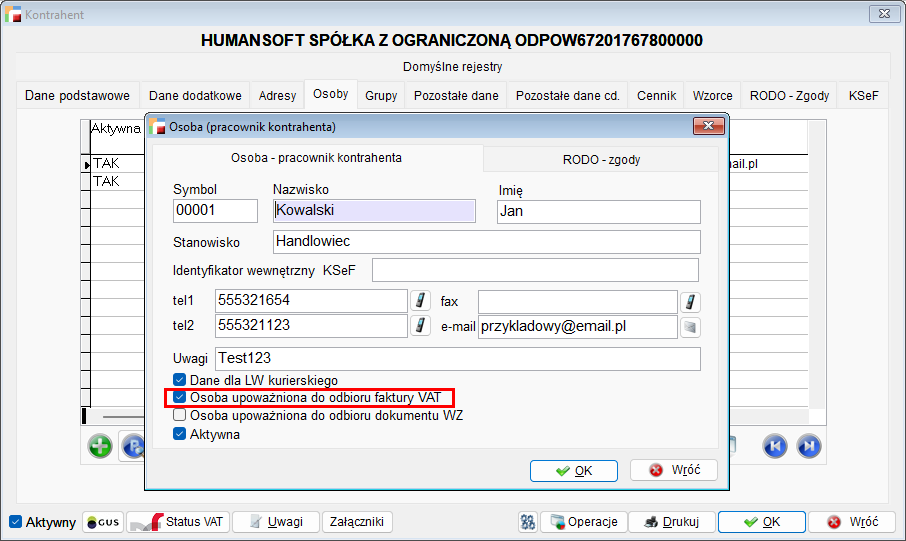Click Wróć in the Osoba dialog

[674, 471]
